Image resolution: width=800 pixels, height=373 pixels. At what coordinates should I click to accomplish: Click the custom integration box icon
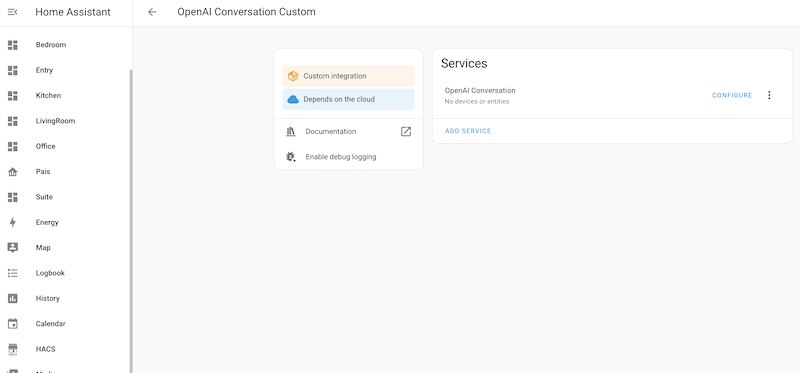[x=293, y=76]
